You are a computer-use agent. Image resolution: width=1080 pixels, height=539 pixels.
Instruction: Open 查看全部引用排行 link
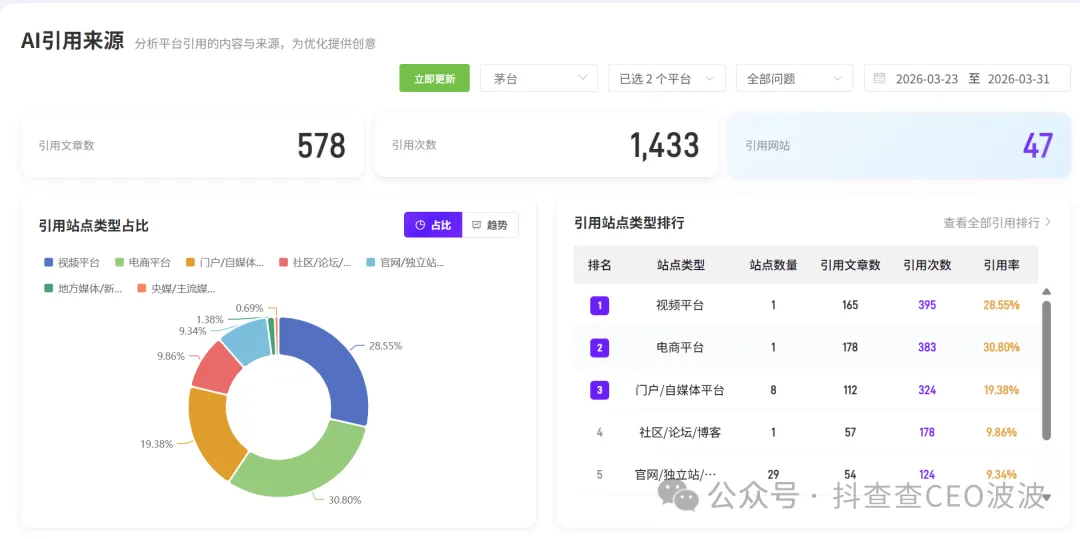(x=997, y=222)
